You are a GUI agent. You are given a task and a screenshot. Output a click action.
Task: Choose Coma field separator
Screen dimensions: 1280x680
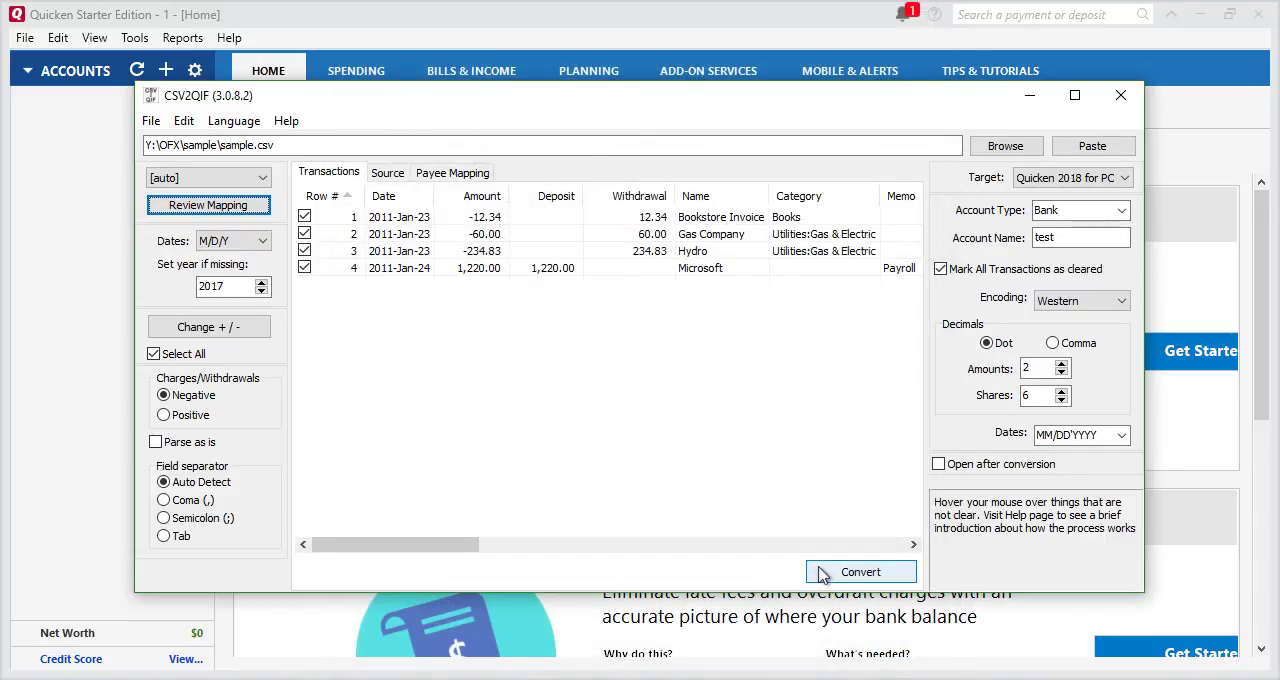tap(164, 499)
